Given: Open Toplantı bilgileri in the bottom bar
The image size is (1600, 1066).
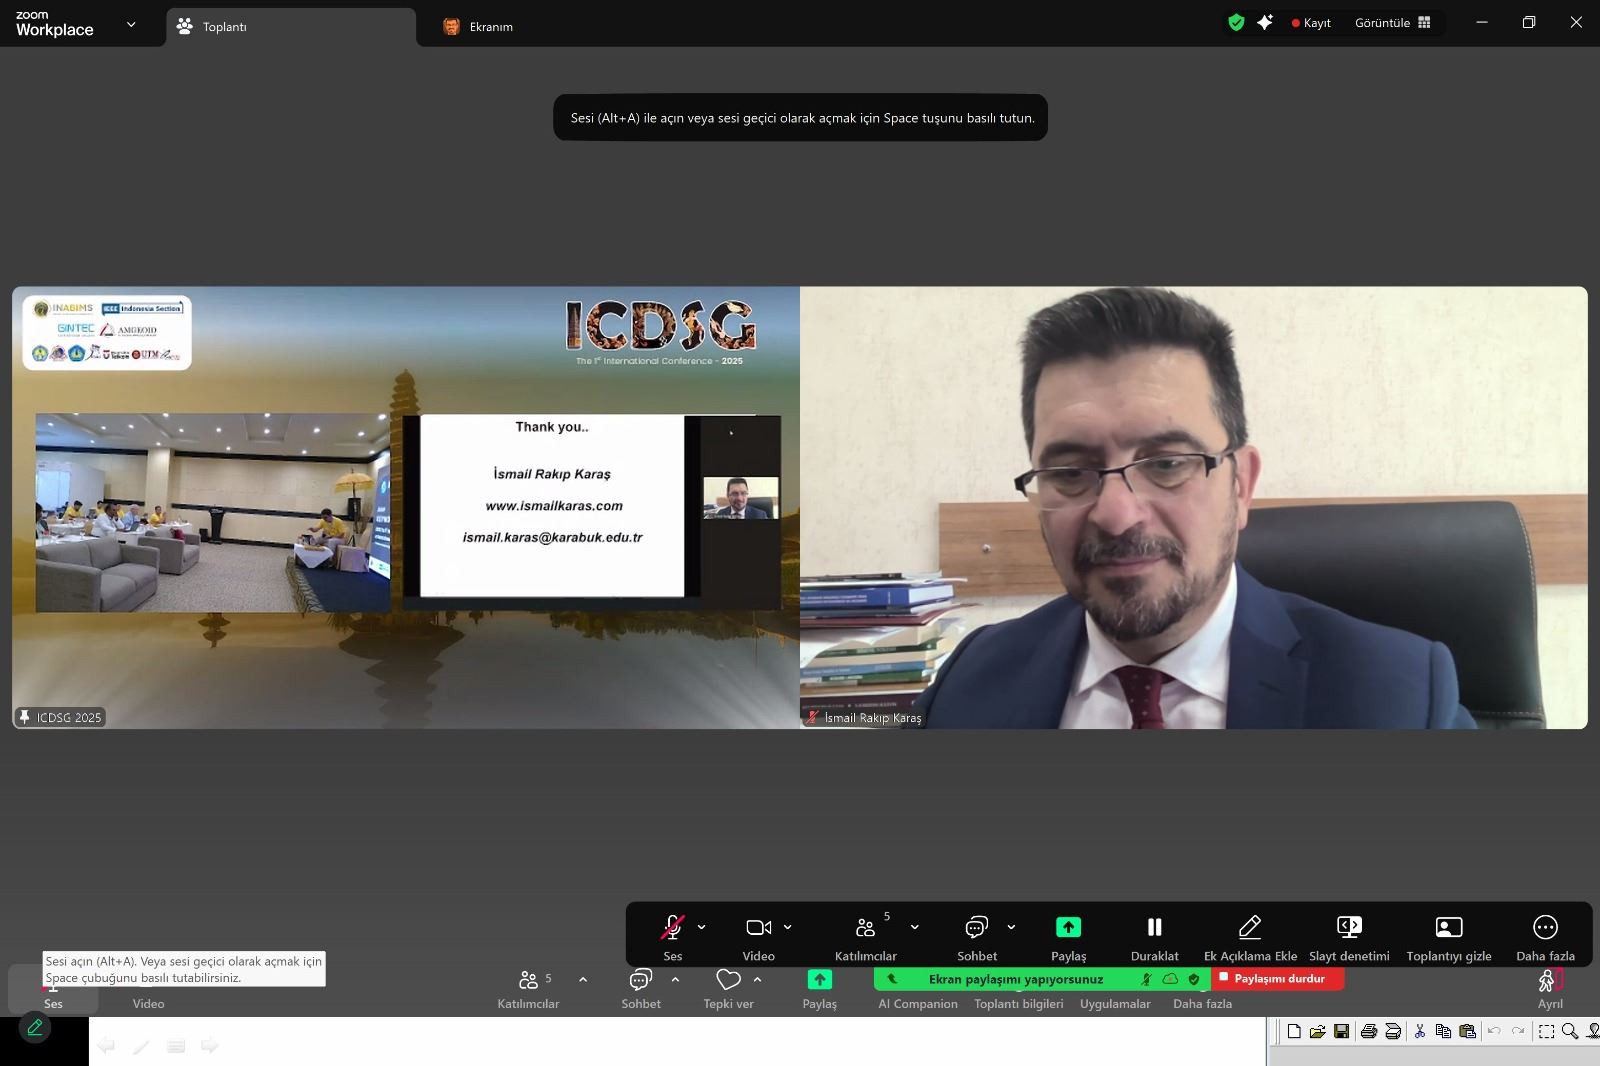Looking at the screenshot, I should point(1018,1004).
